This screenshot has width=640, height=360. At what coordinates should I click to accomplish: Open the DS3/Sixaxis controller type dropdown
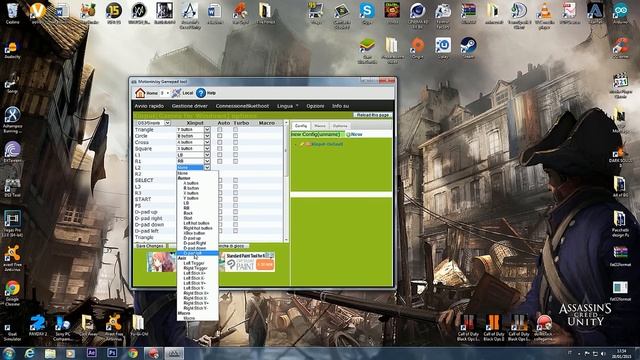[153, 123]
